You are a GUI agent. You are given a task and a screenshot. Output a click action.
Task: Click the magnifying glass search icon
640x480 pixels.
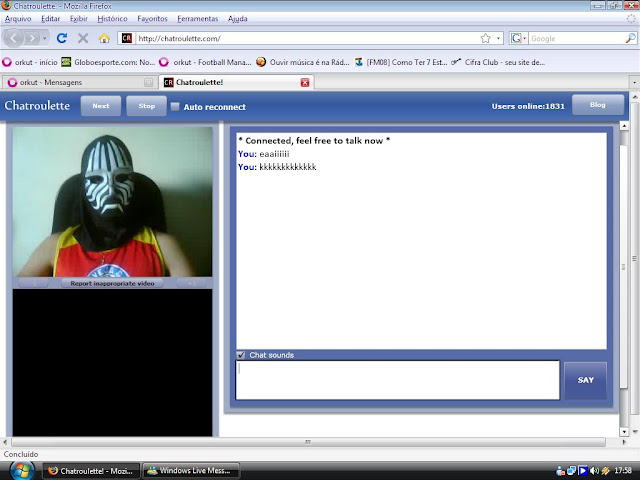point(630,38)
